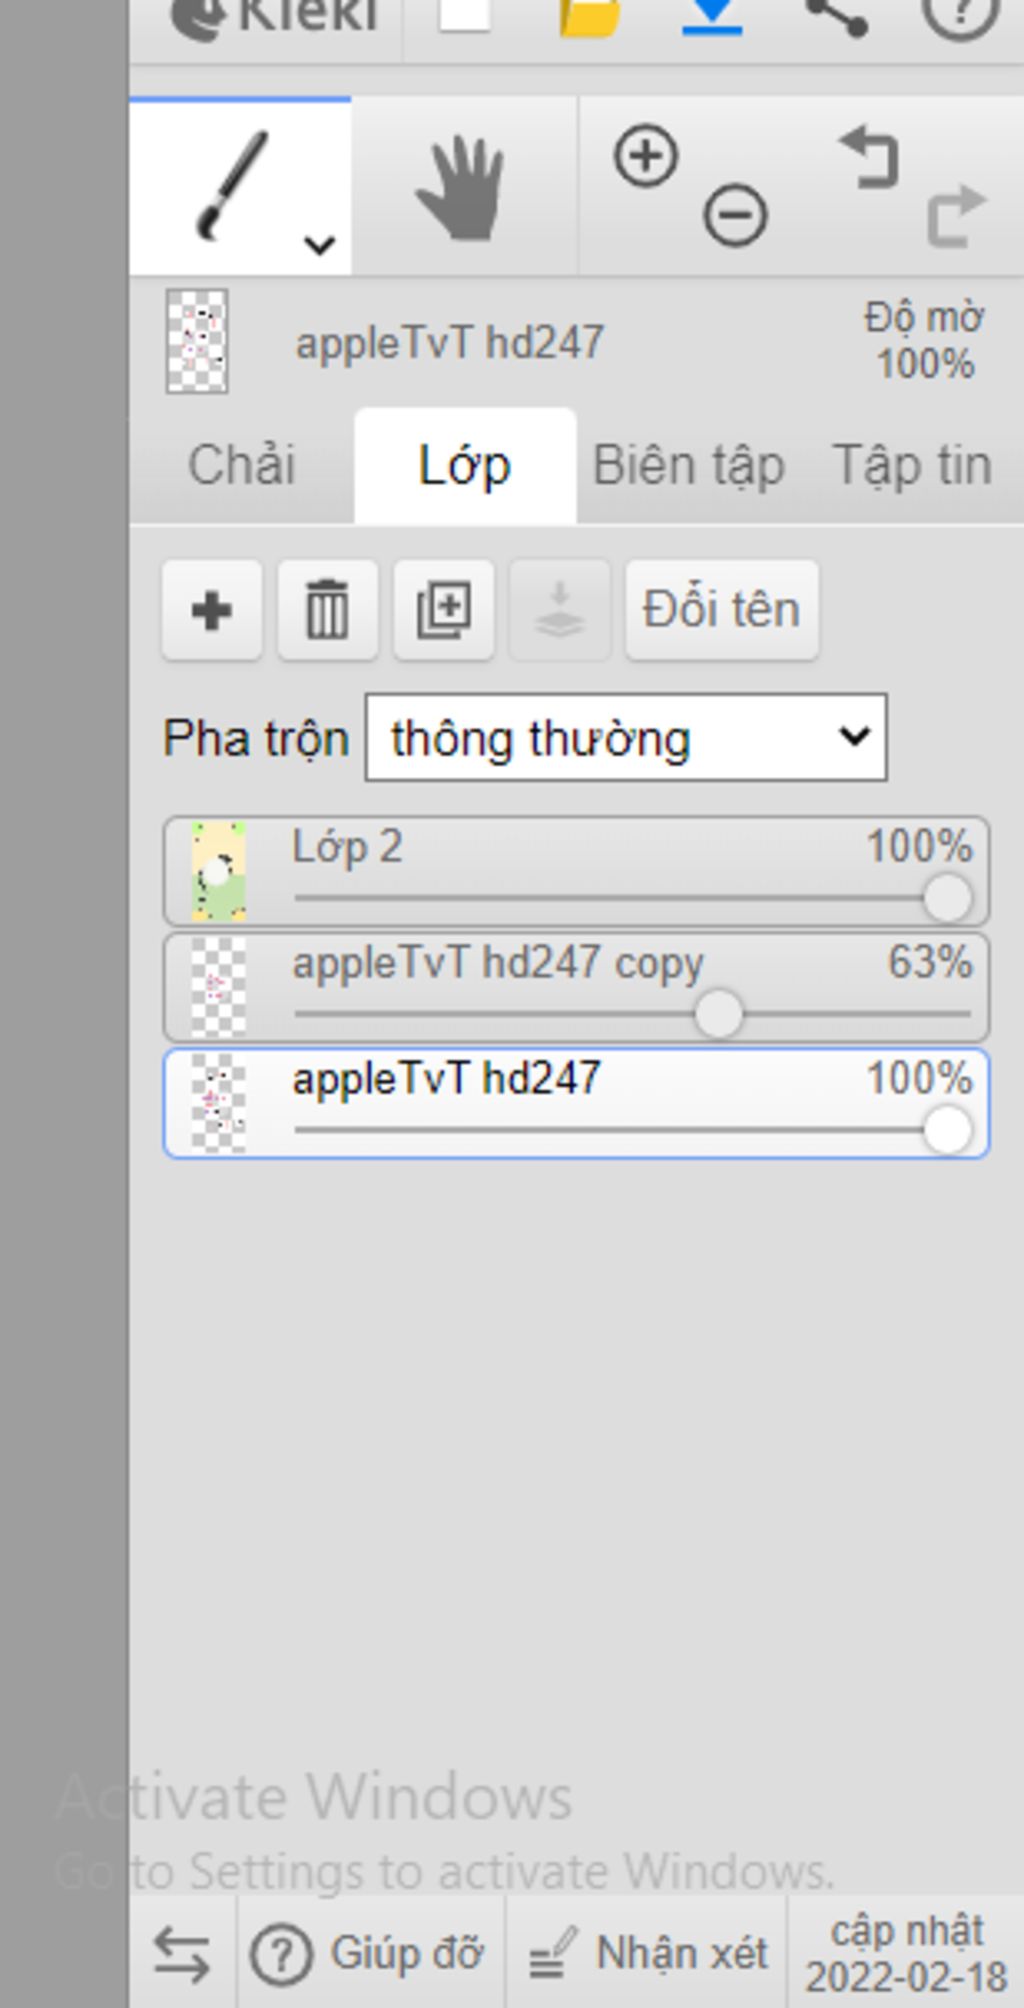Viewport: 1024px width, 2008px height.
Task: Open the brush tool options chevron
Action: click(320, 244)
